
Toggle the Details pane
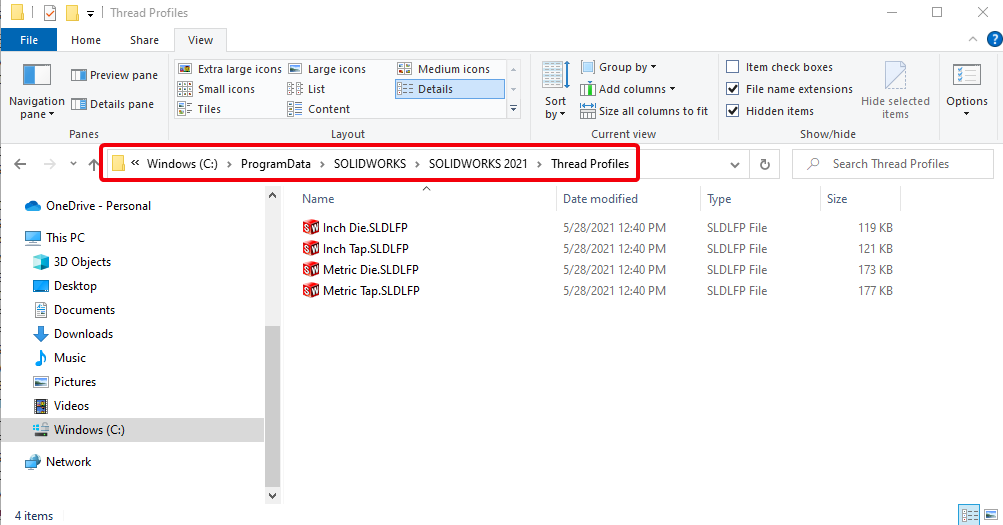113,104
